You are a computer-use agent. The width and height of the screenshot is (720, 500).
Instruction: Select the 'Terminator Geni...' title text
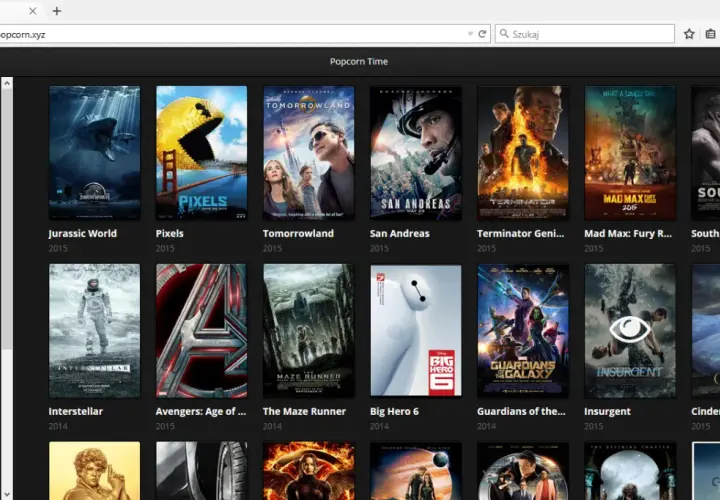pos(520,233)
